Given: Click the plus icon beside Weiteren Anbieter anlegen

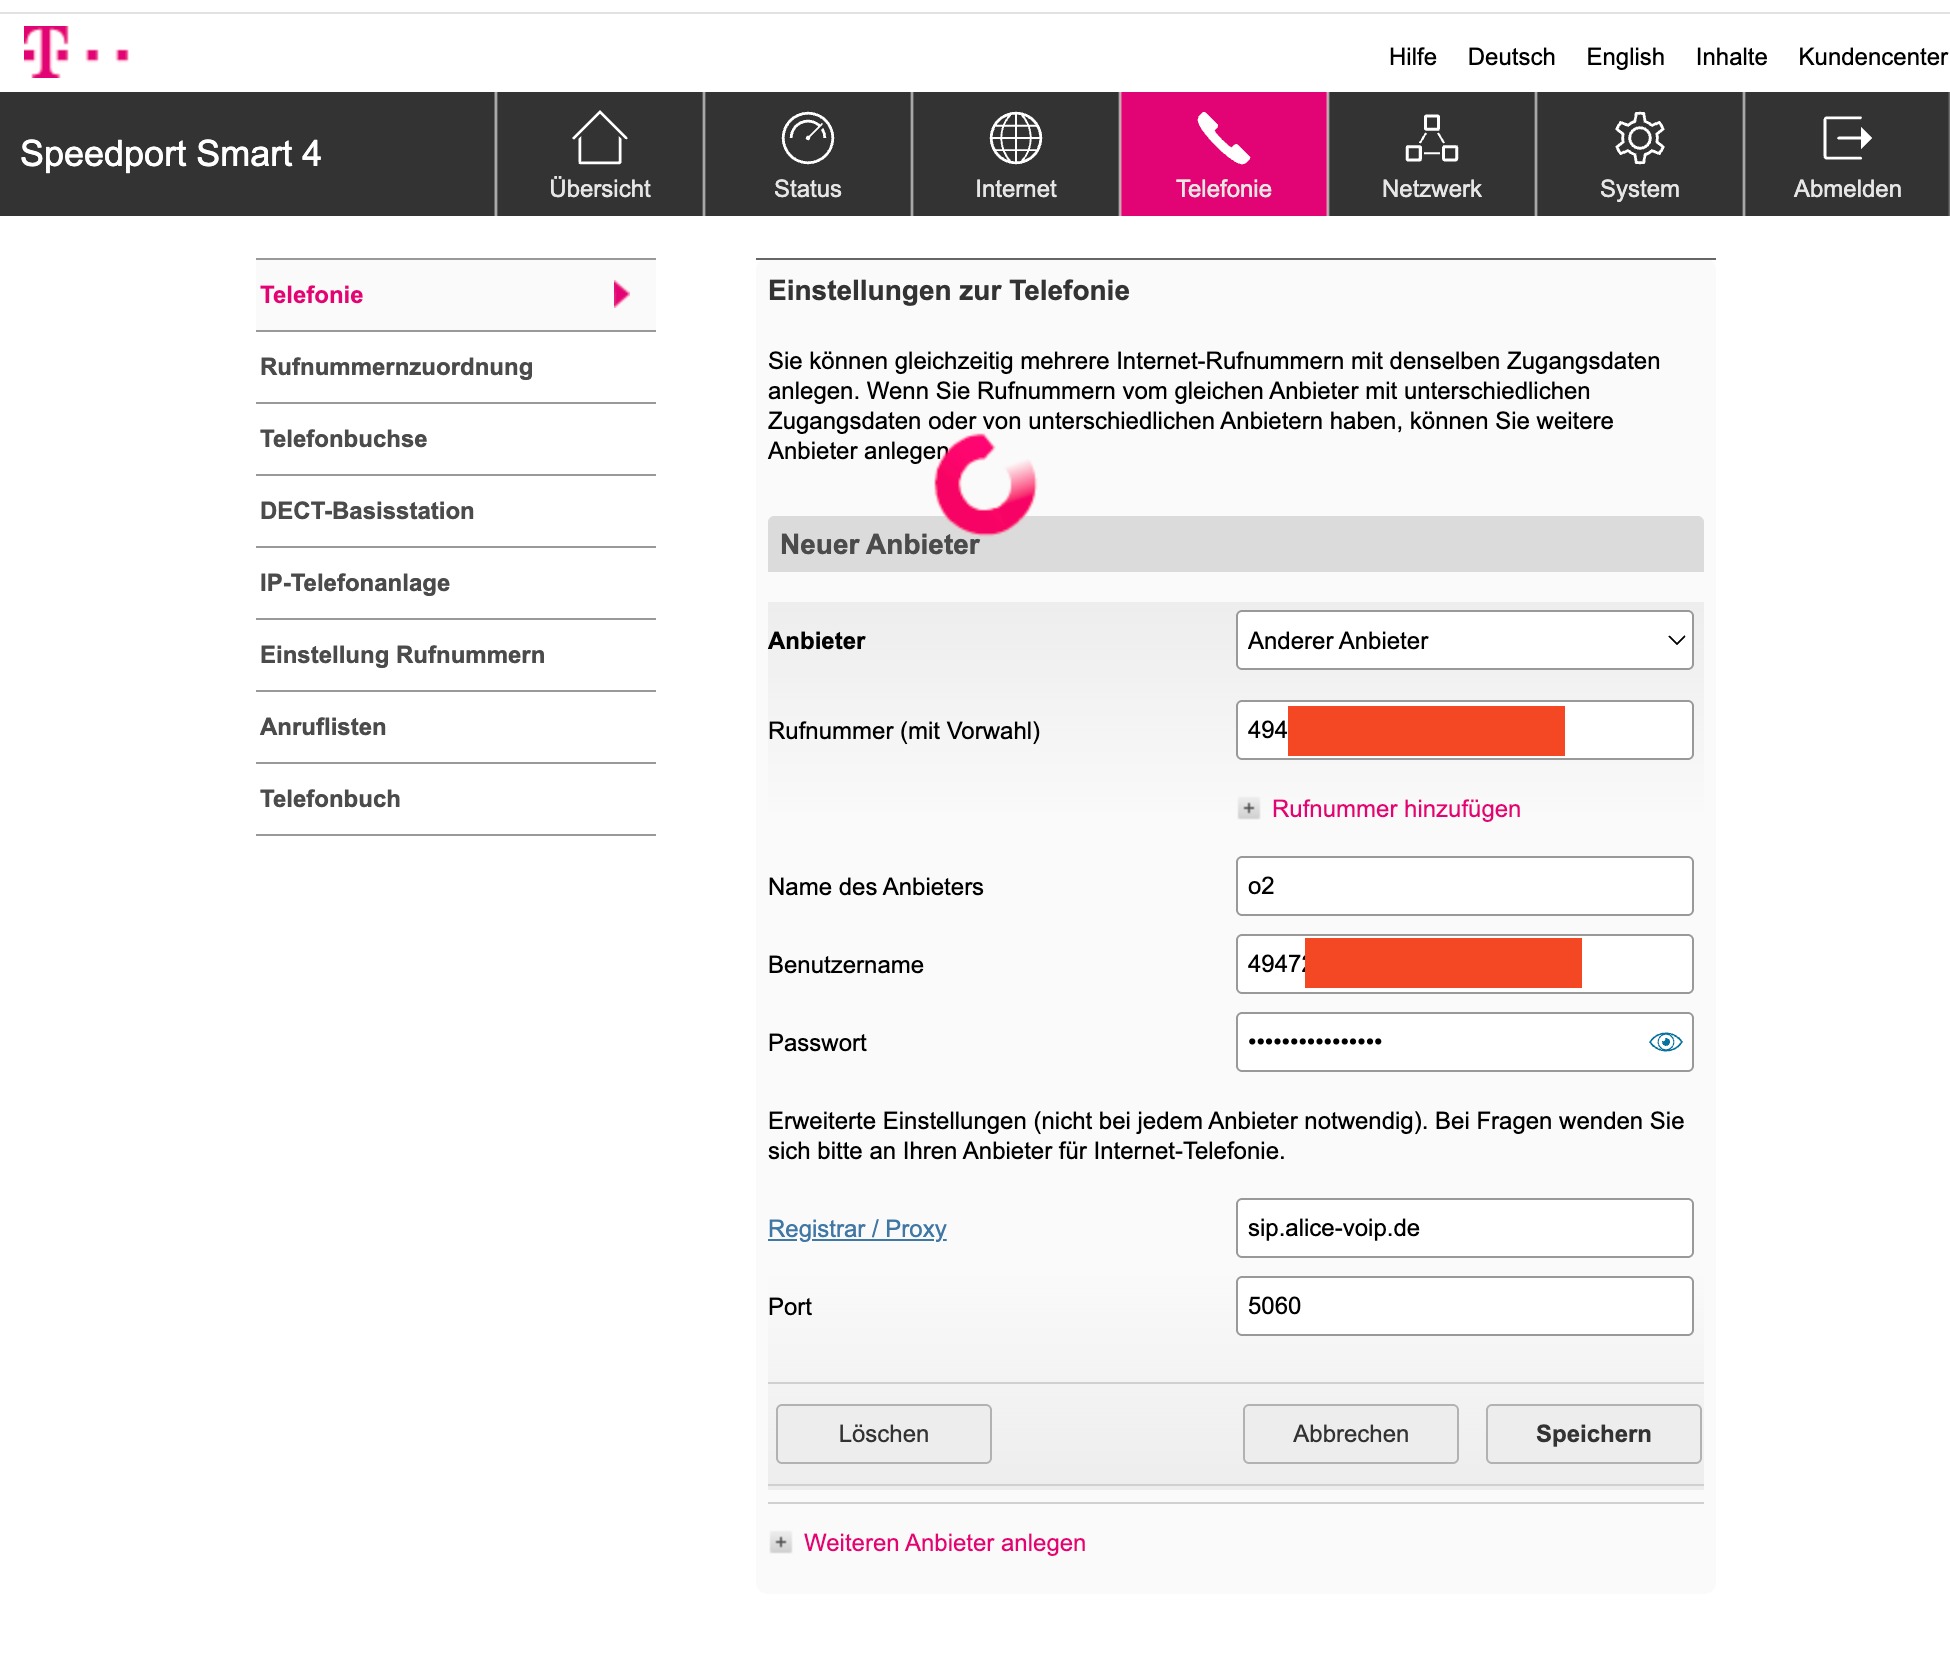Looking at the screenshot, I should pyautogui.click(x=781, y=1543).
